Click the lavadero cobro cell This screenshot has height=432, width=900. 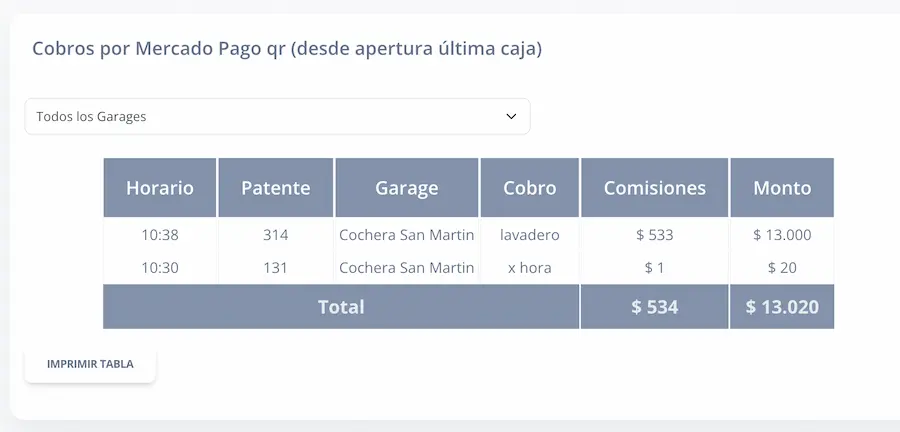point(530,236)
